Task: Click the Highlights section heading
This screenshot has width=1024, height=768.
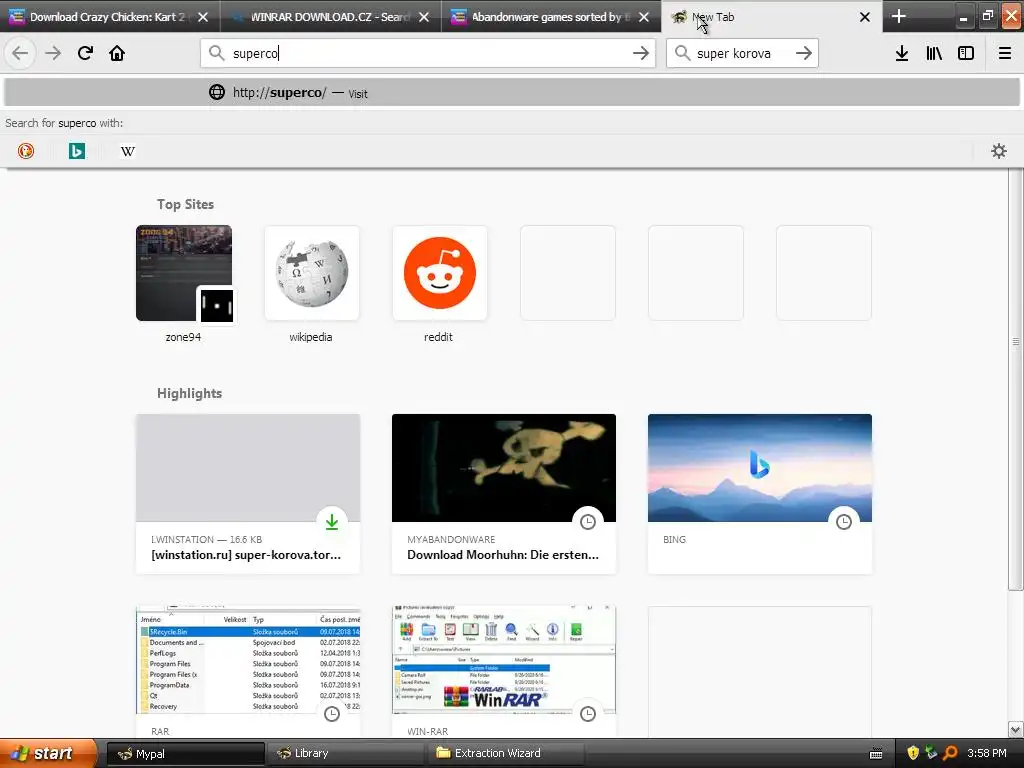Action: pyautogui.click(x=189, y=393)
